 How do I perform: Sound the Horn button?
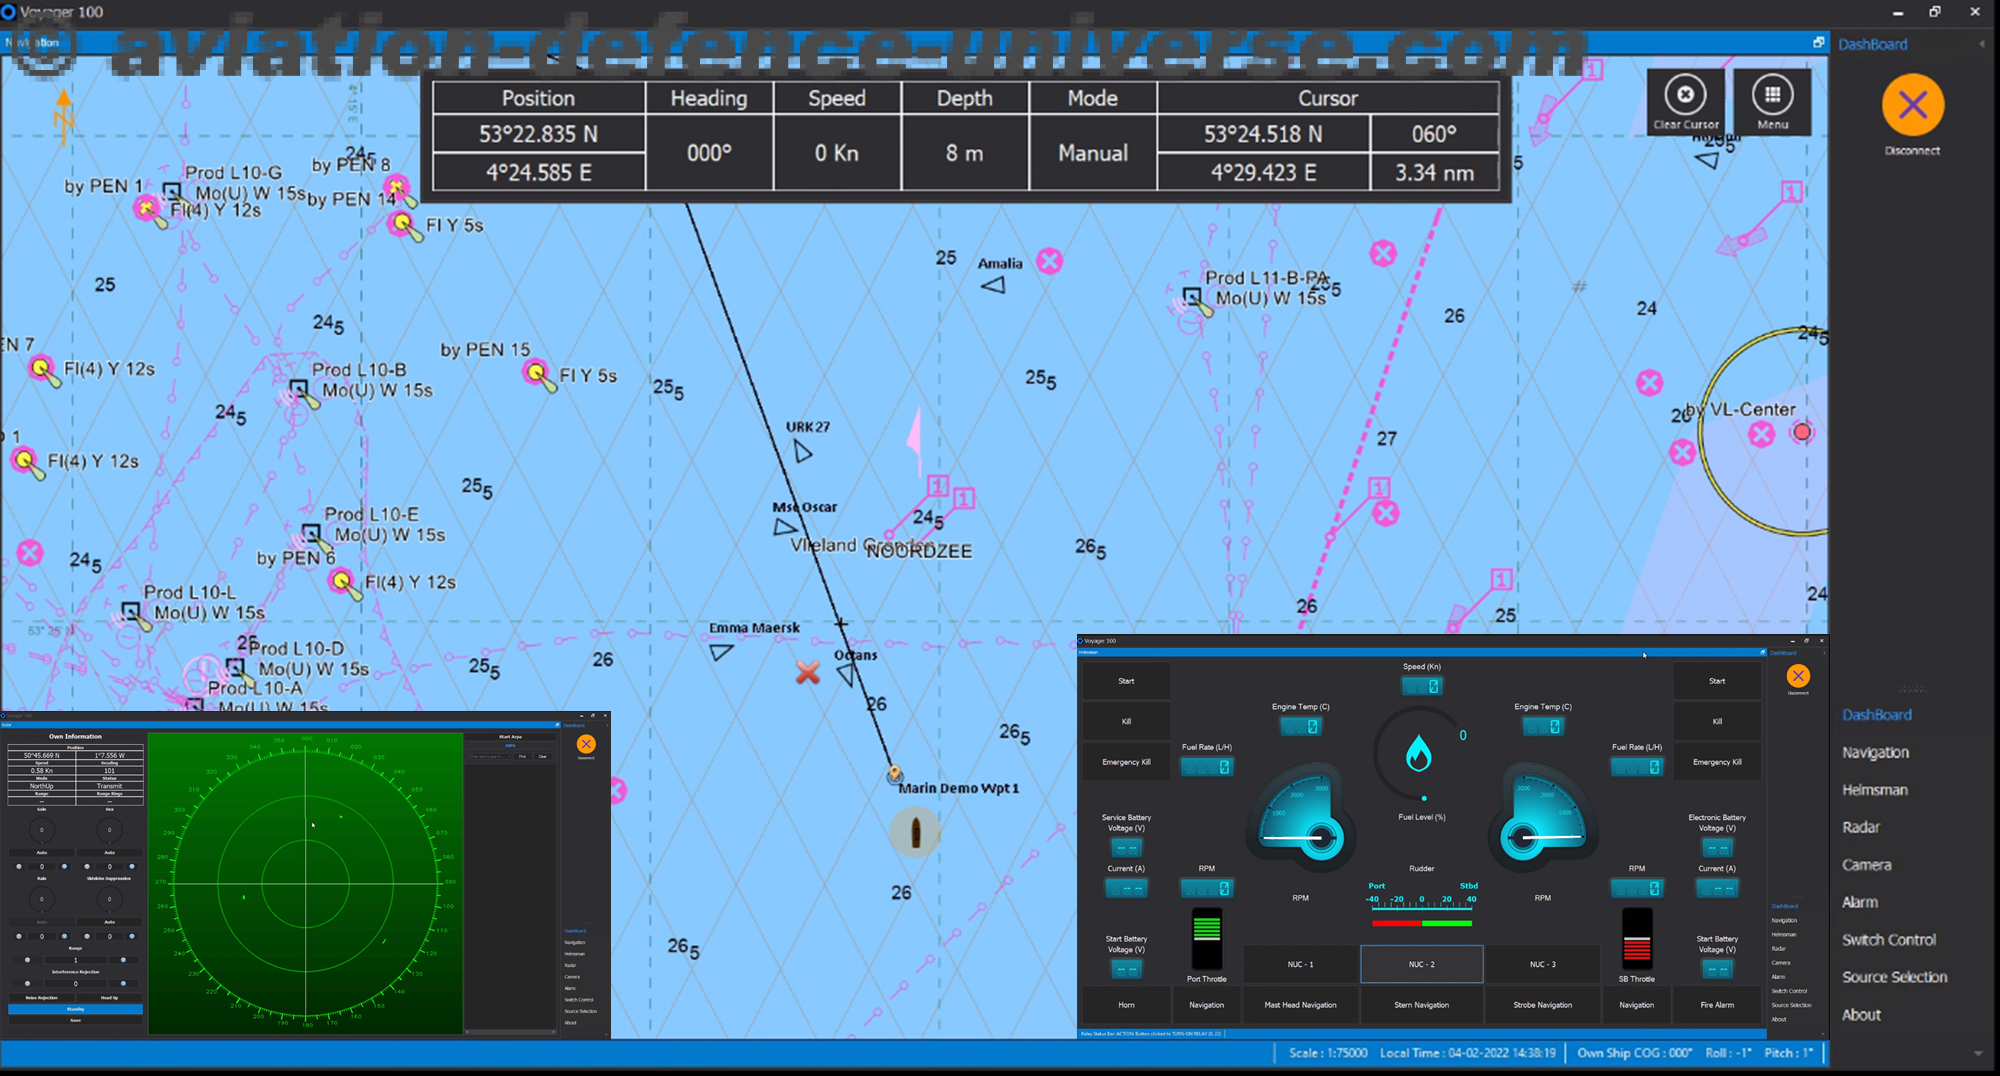point(1126,1005)
